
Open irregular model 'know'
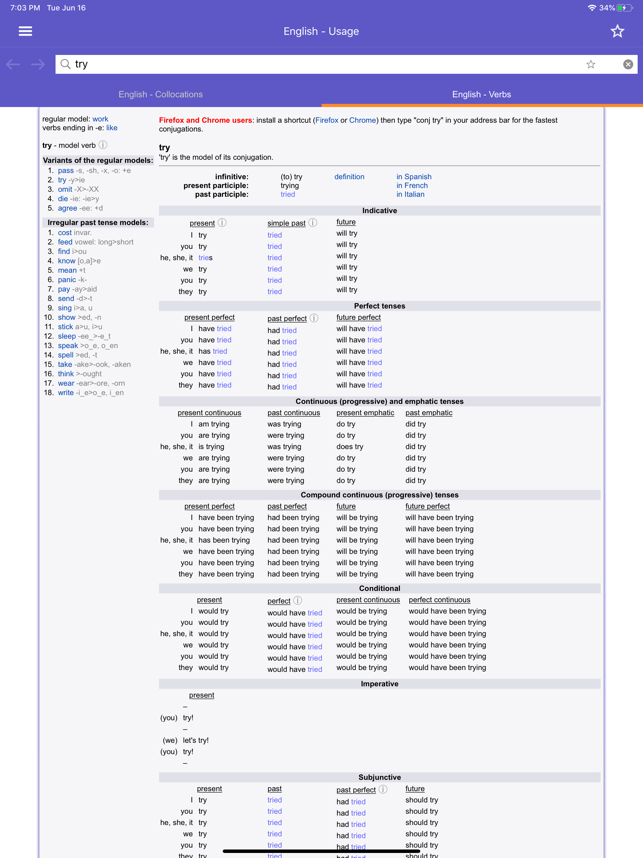pyautogui.click(x=67, y=260)
